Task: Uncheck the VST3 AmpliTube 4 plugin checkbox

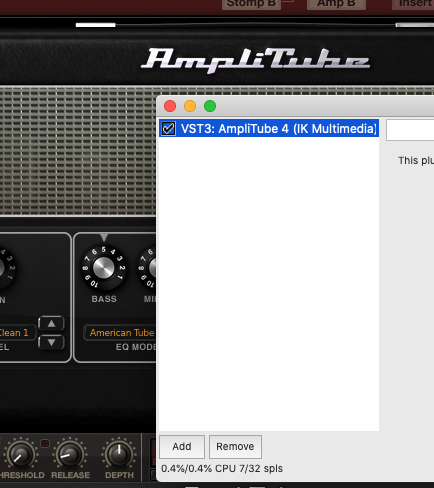Action: [169, 128]
